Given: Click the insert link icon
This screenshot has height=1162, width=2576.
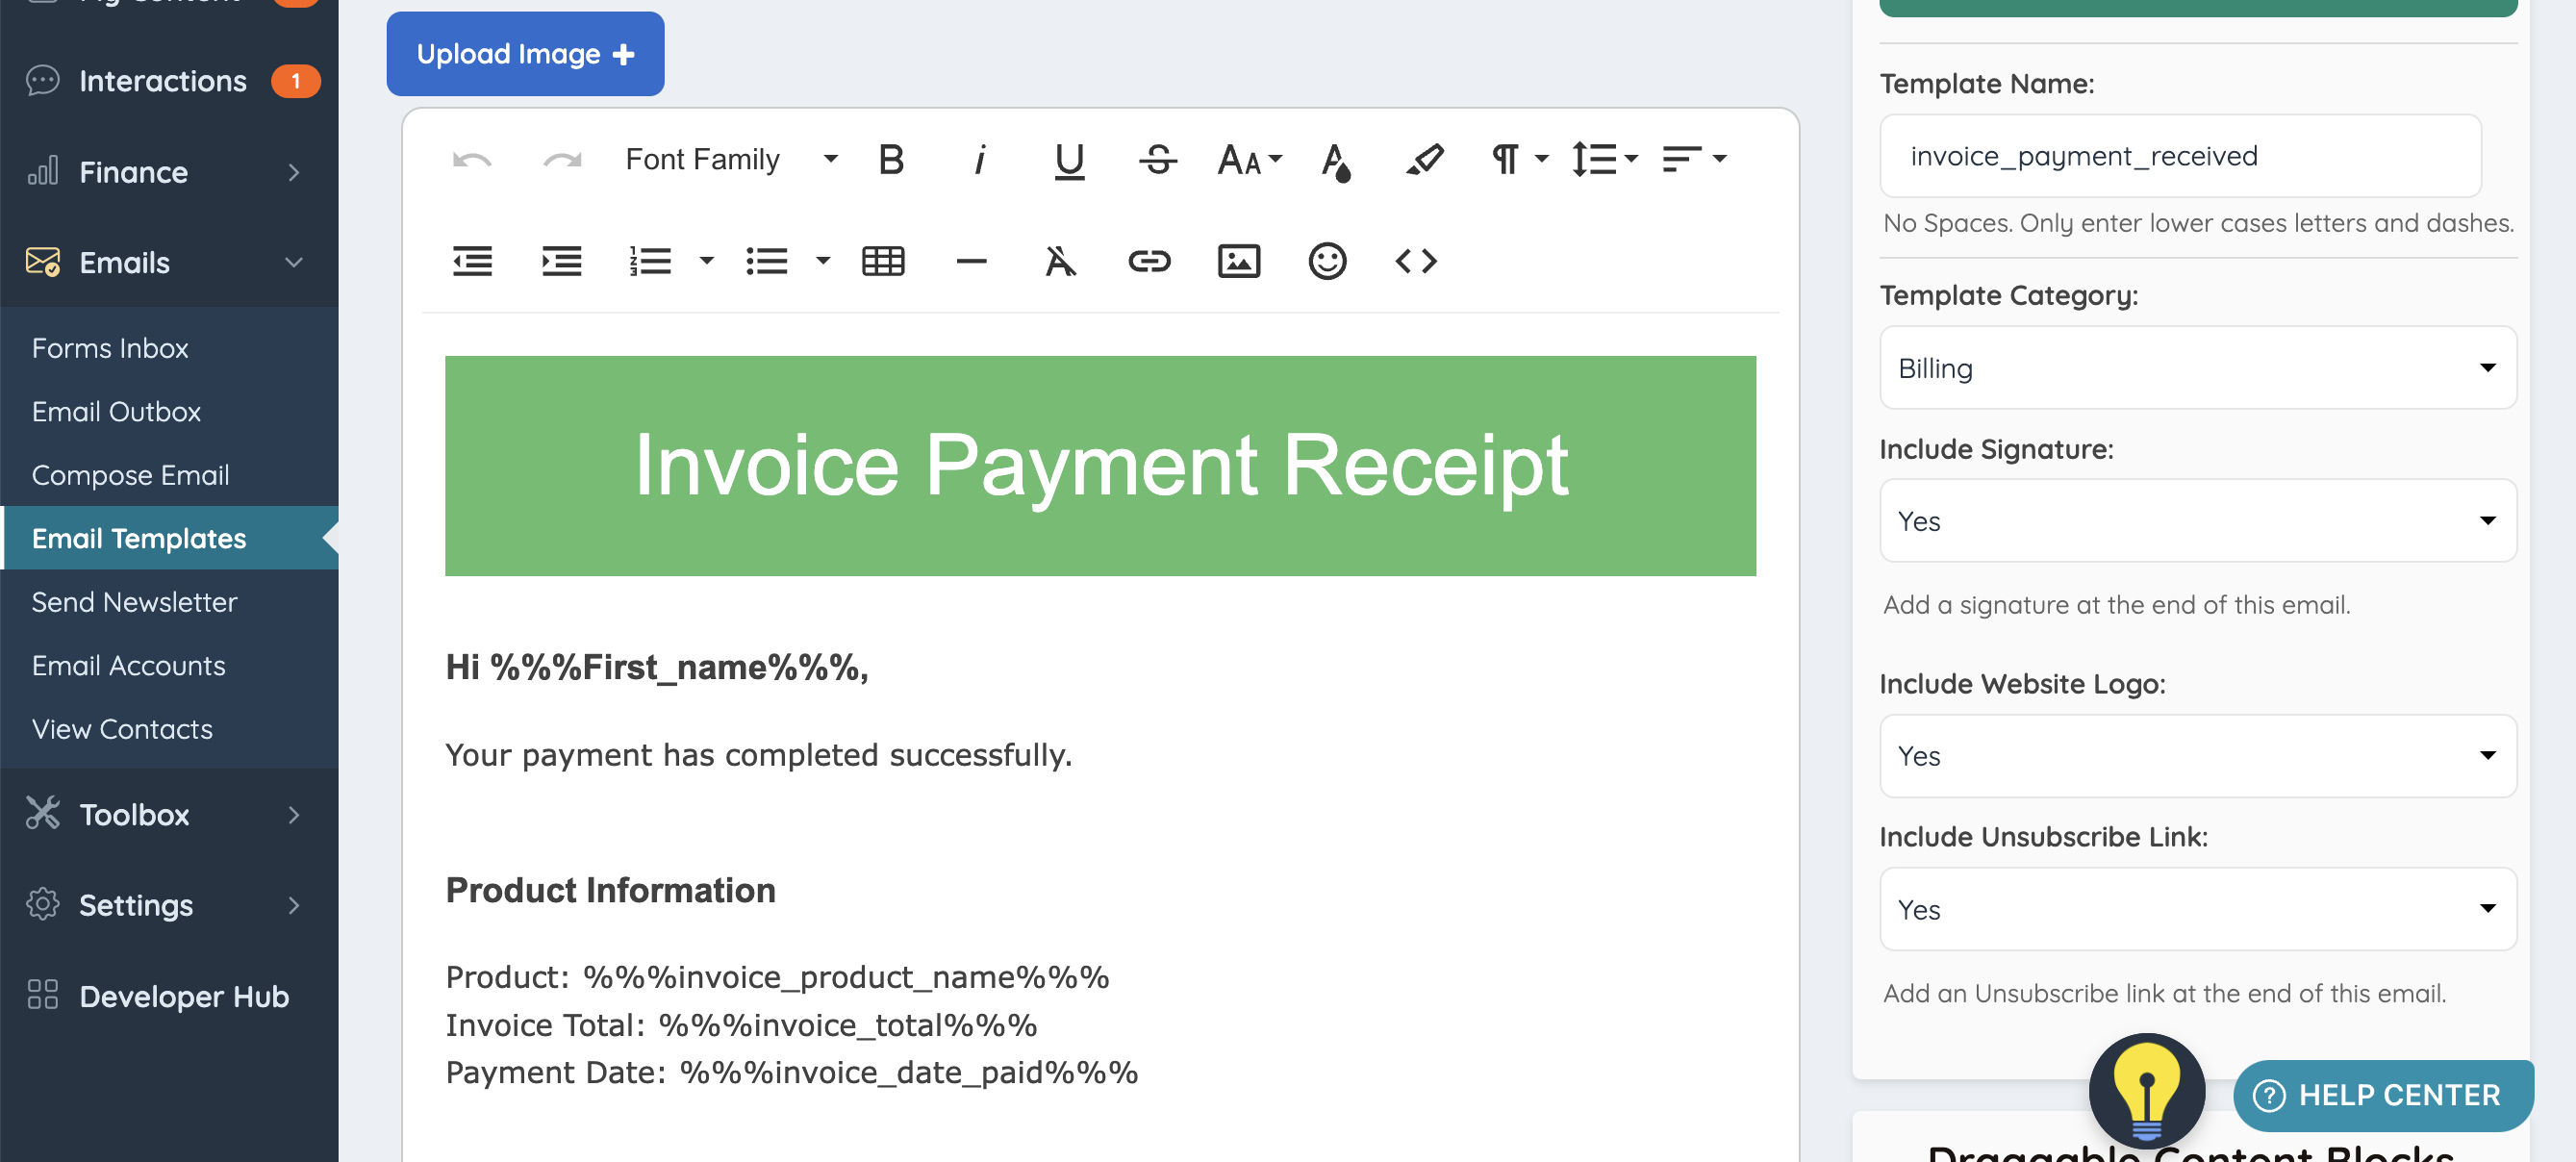Looking at the screenshot, I should (1149, 262).
